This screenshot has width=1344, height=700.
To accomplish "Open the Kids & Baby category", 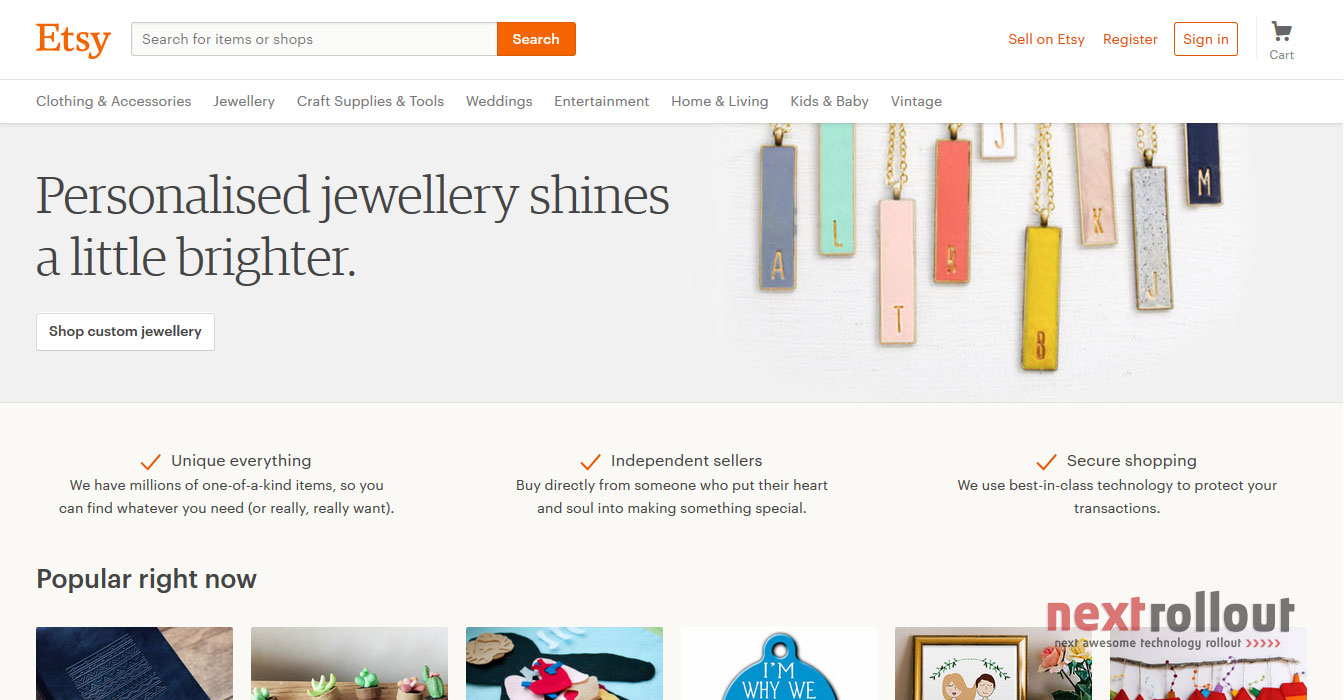I will (x=829, y=101).
